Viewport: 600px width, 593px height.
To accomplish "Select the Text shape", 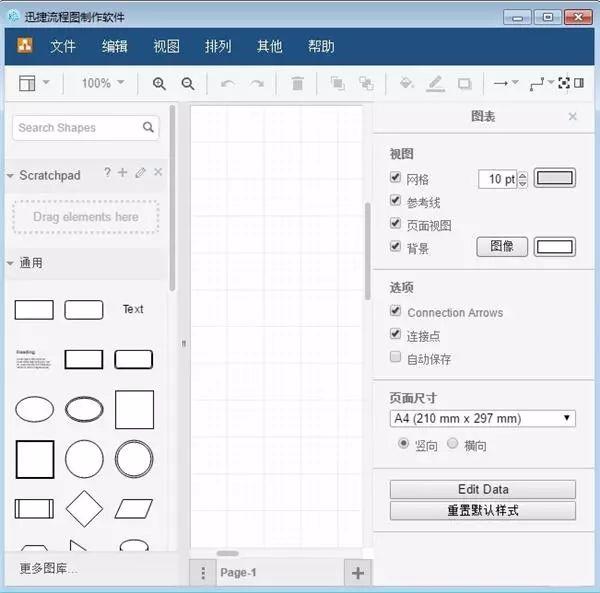I will tap(133, 309).
